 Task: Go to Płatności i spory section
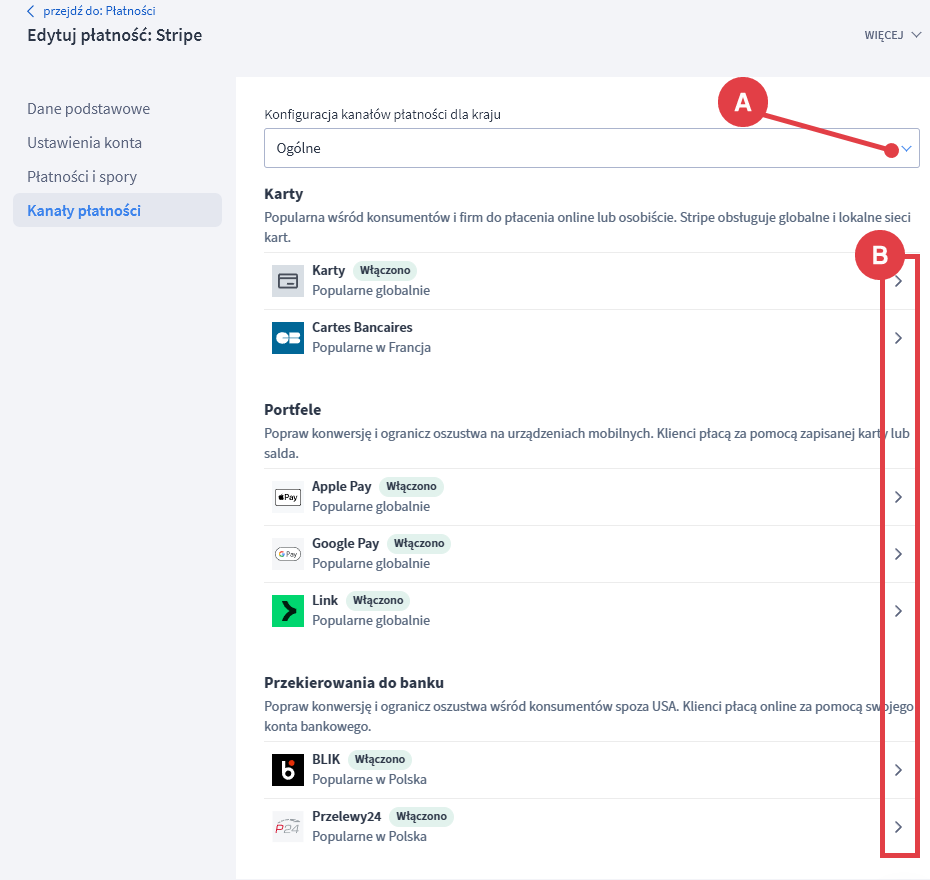point(82,176)
